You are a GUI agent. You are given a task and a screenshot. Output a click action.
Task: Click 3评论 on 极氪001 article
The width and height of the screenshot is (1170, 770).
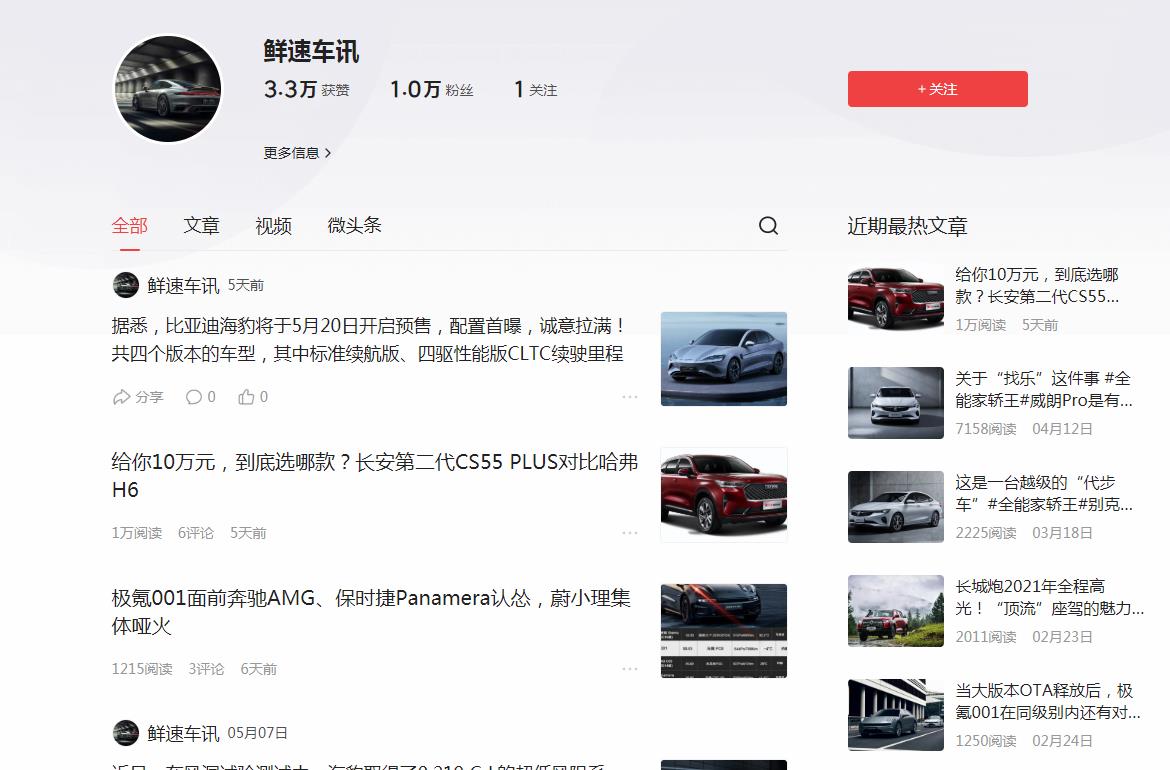click(206, 669)
